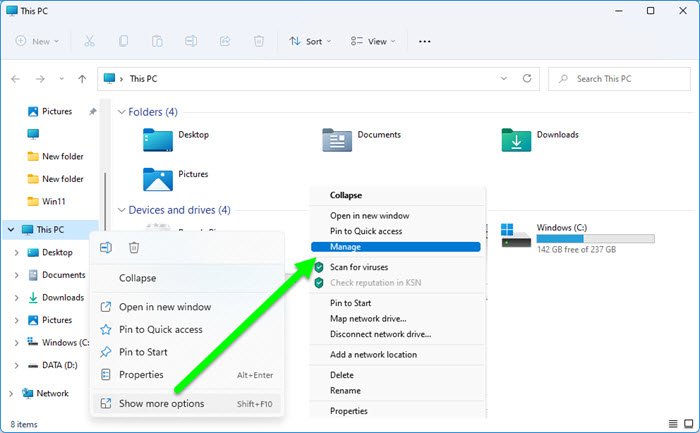Choose Delete in classic context menu
This screenshot has height=433, width=700.
point(342,375)
